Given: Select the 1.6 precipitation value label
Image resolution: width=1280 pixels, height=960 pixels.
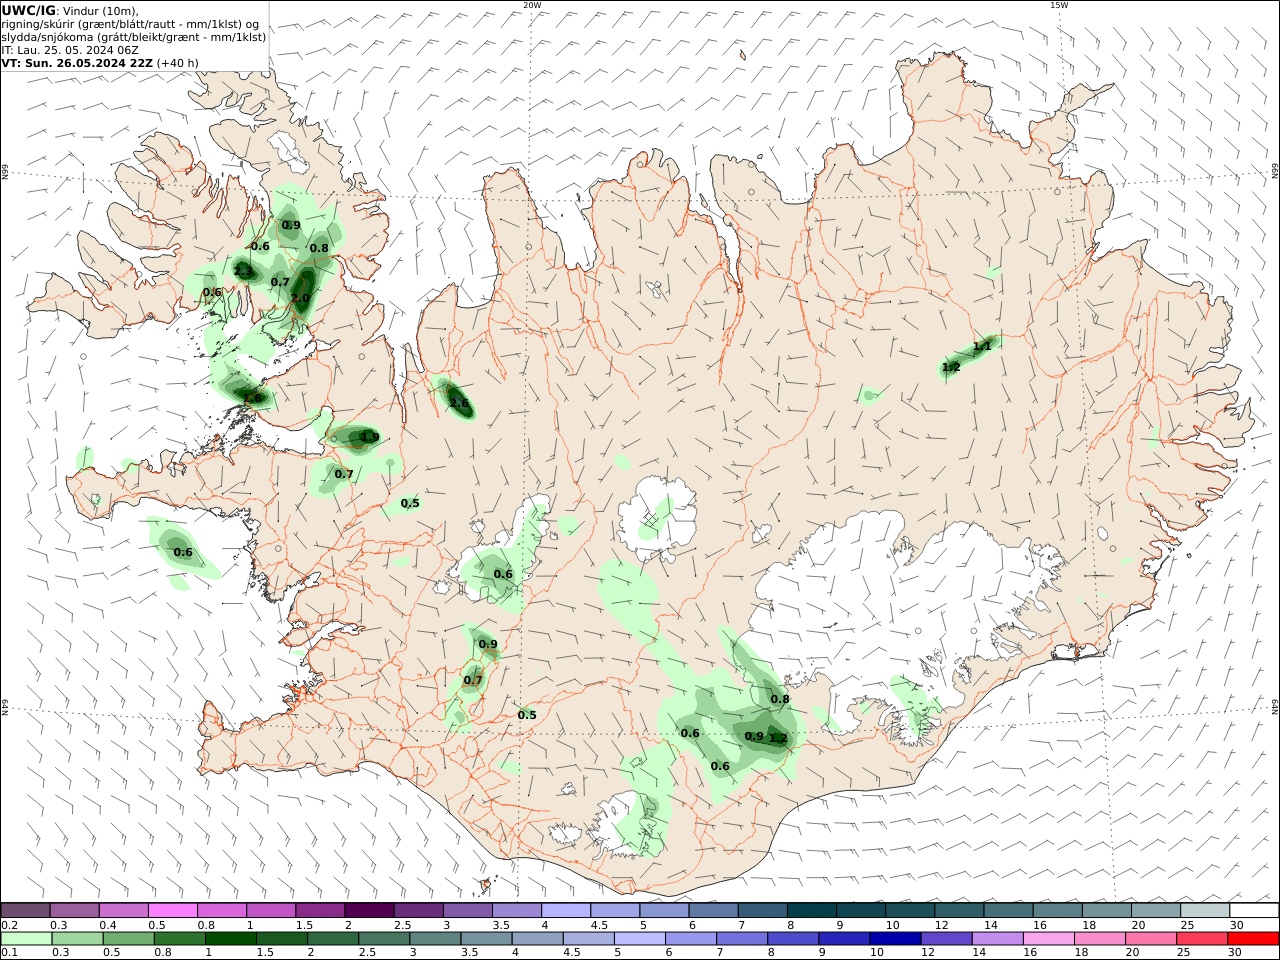Looking at the screenshot, I should (x=252, y=398).
